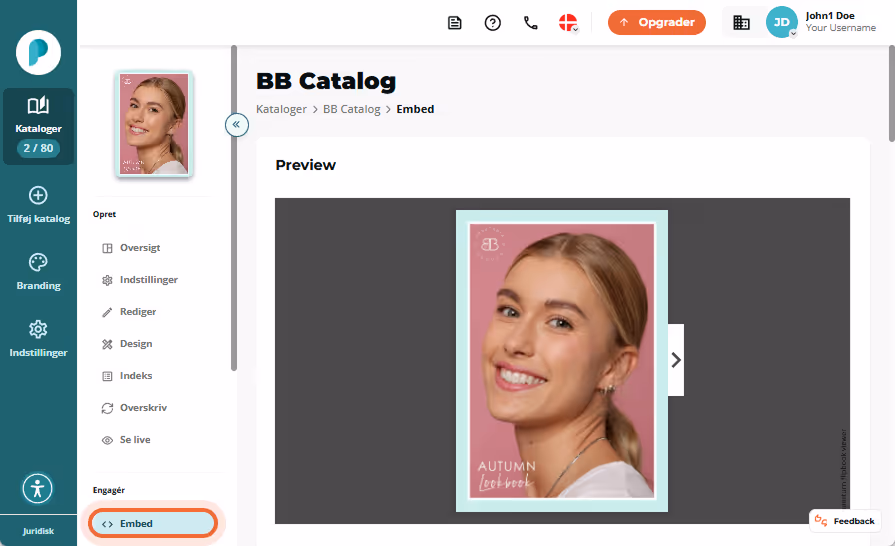Viewport: 895px width, 546px height.
Task: Collapse the catalog side panel
Action: tap(236, 124)
